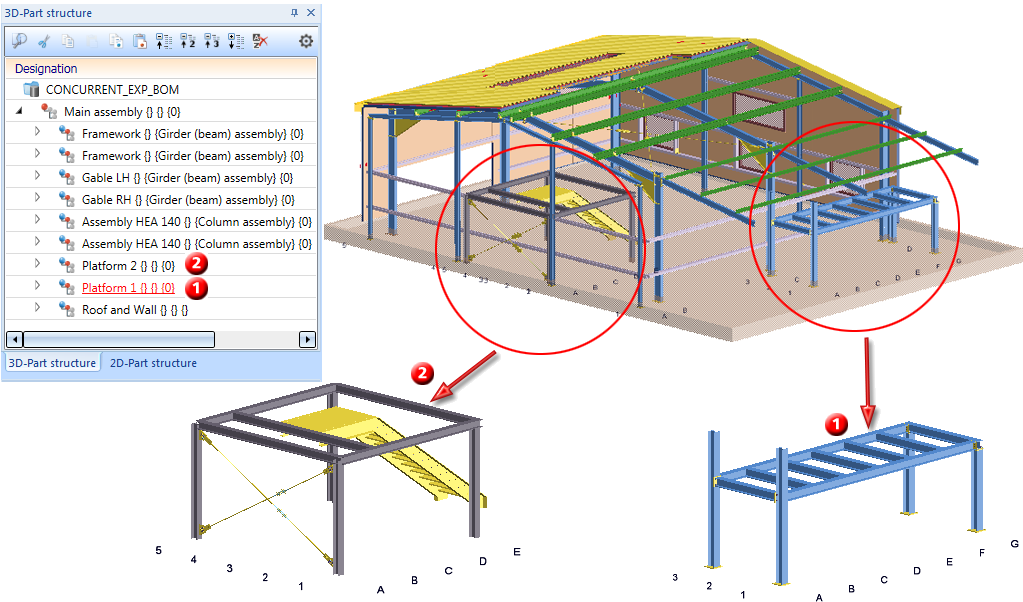The image size is (1023, 602).
Task: Expand the Platform 1 node
Action: [37, 286]
